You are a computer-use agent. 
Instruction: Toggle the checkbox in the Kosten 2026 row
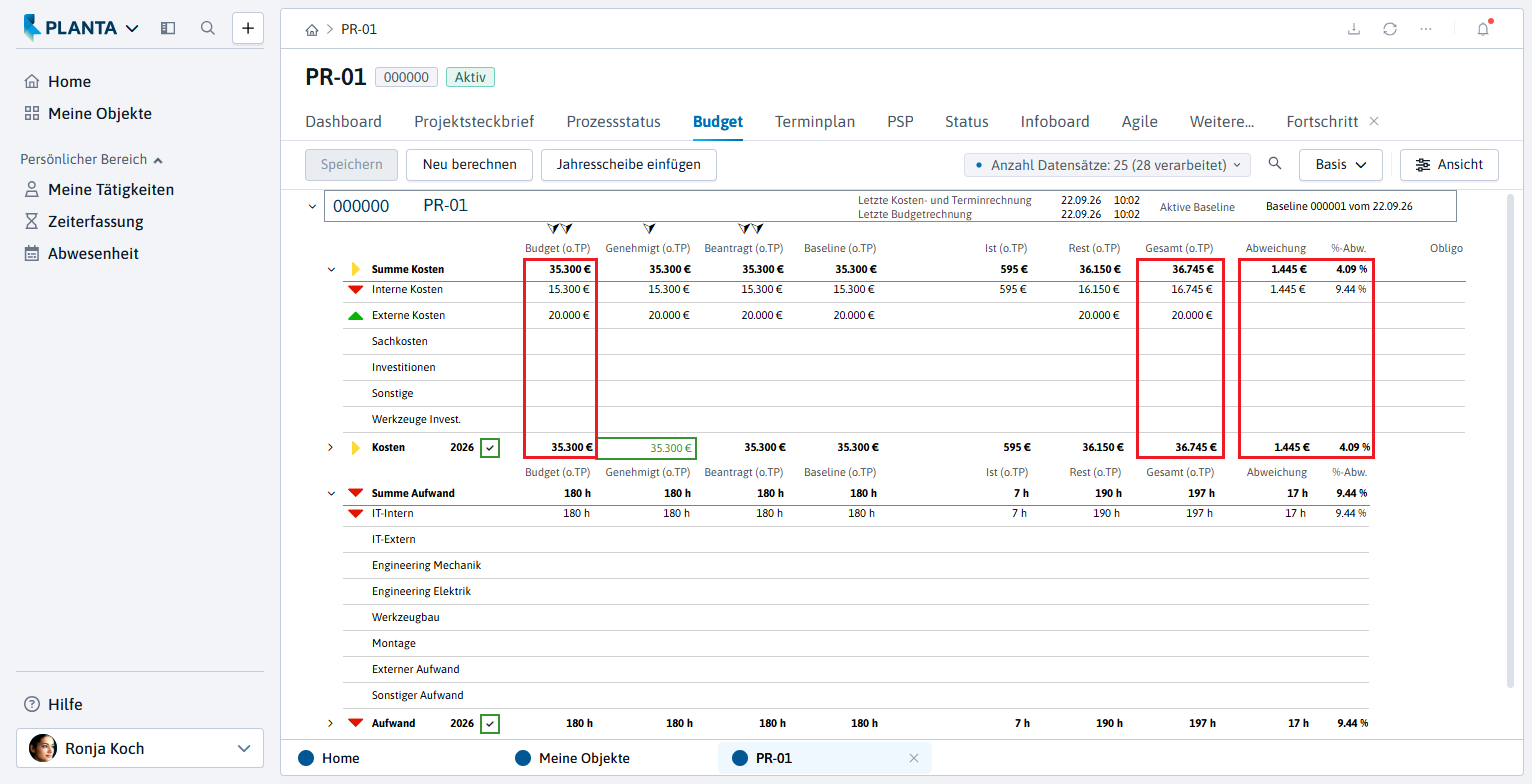[489, 448]
